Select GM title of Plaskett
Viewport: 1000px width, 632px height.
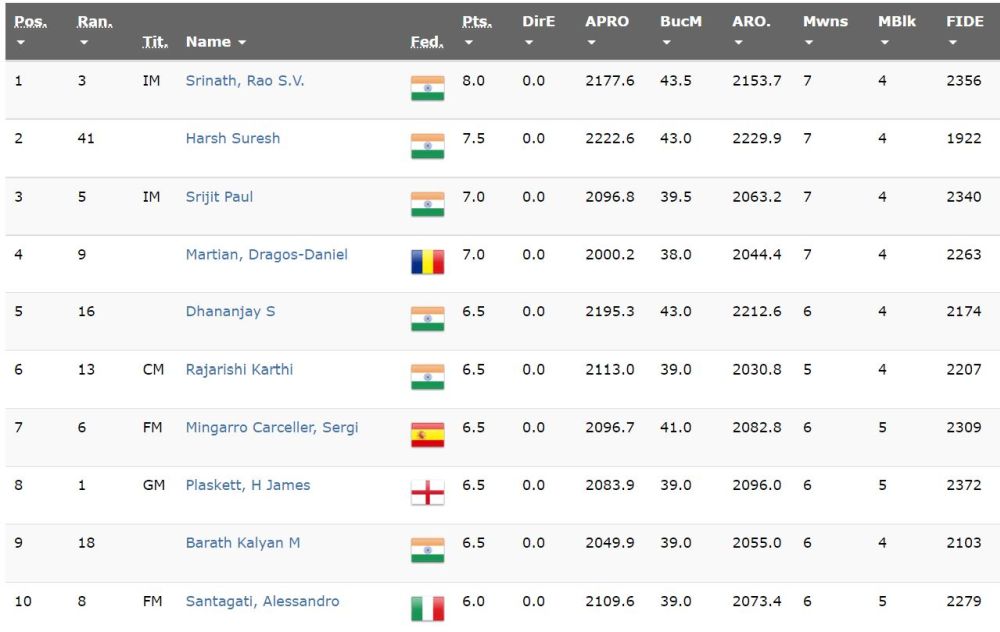tap(154, 485)
